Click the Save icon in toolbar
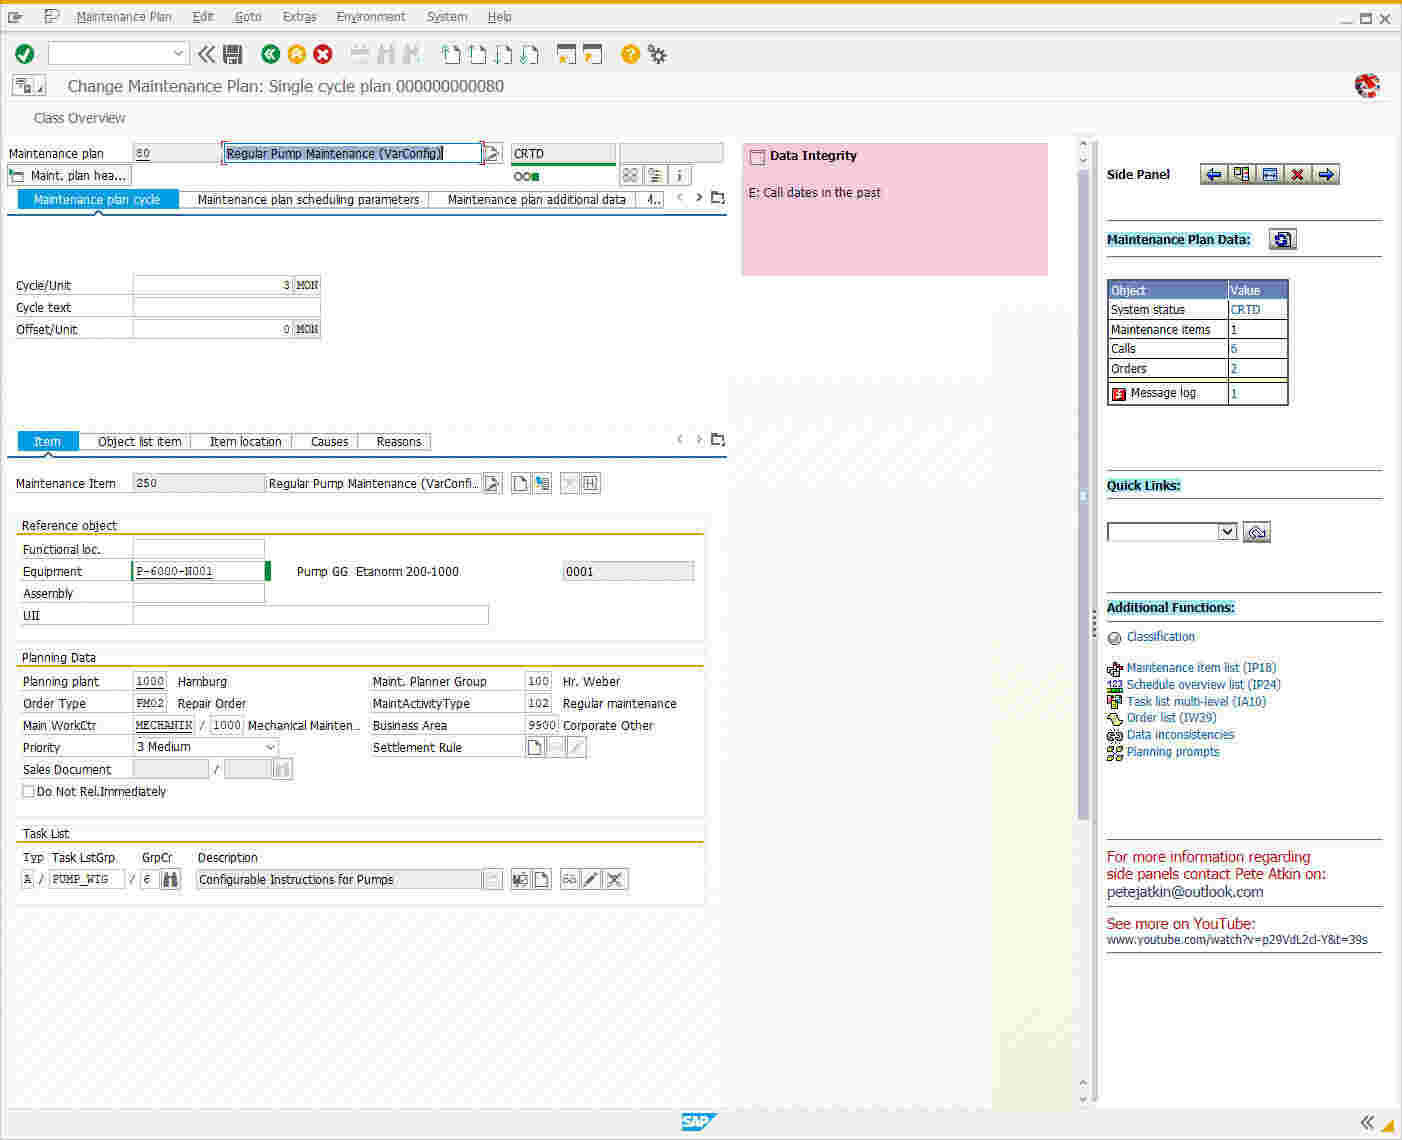This screenshot has width=1402, height=1140. pos(233,54)
